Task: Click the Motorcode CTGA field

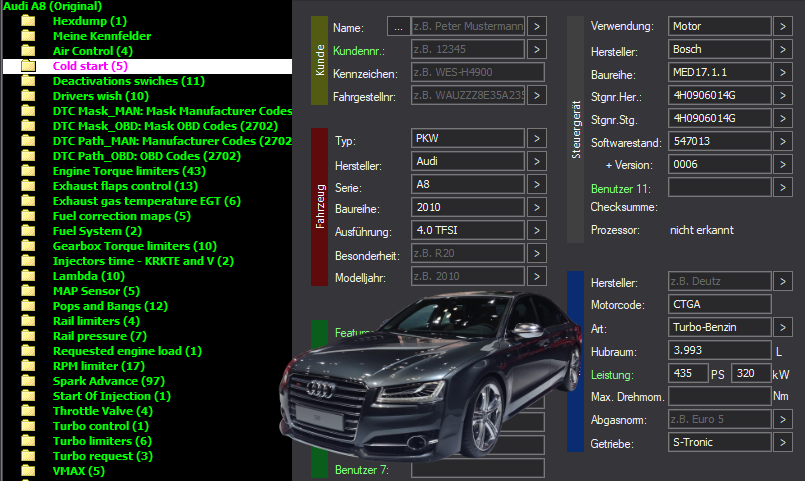Action: tap(720, 304)
